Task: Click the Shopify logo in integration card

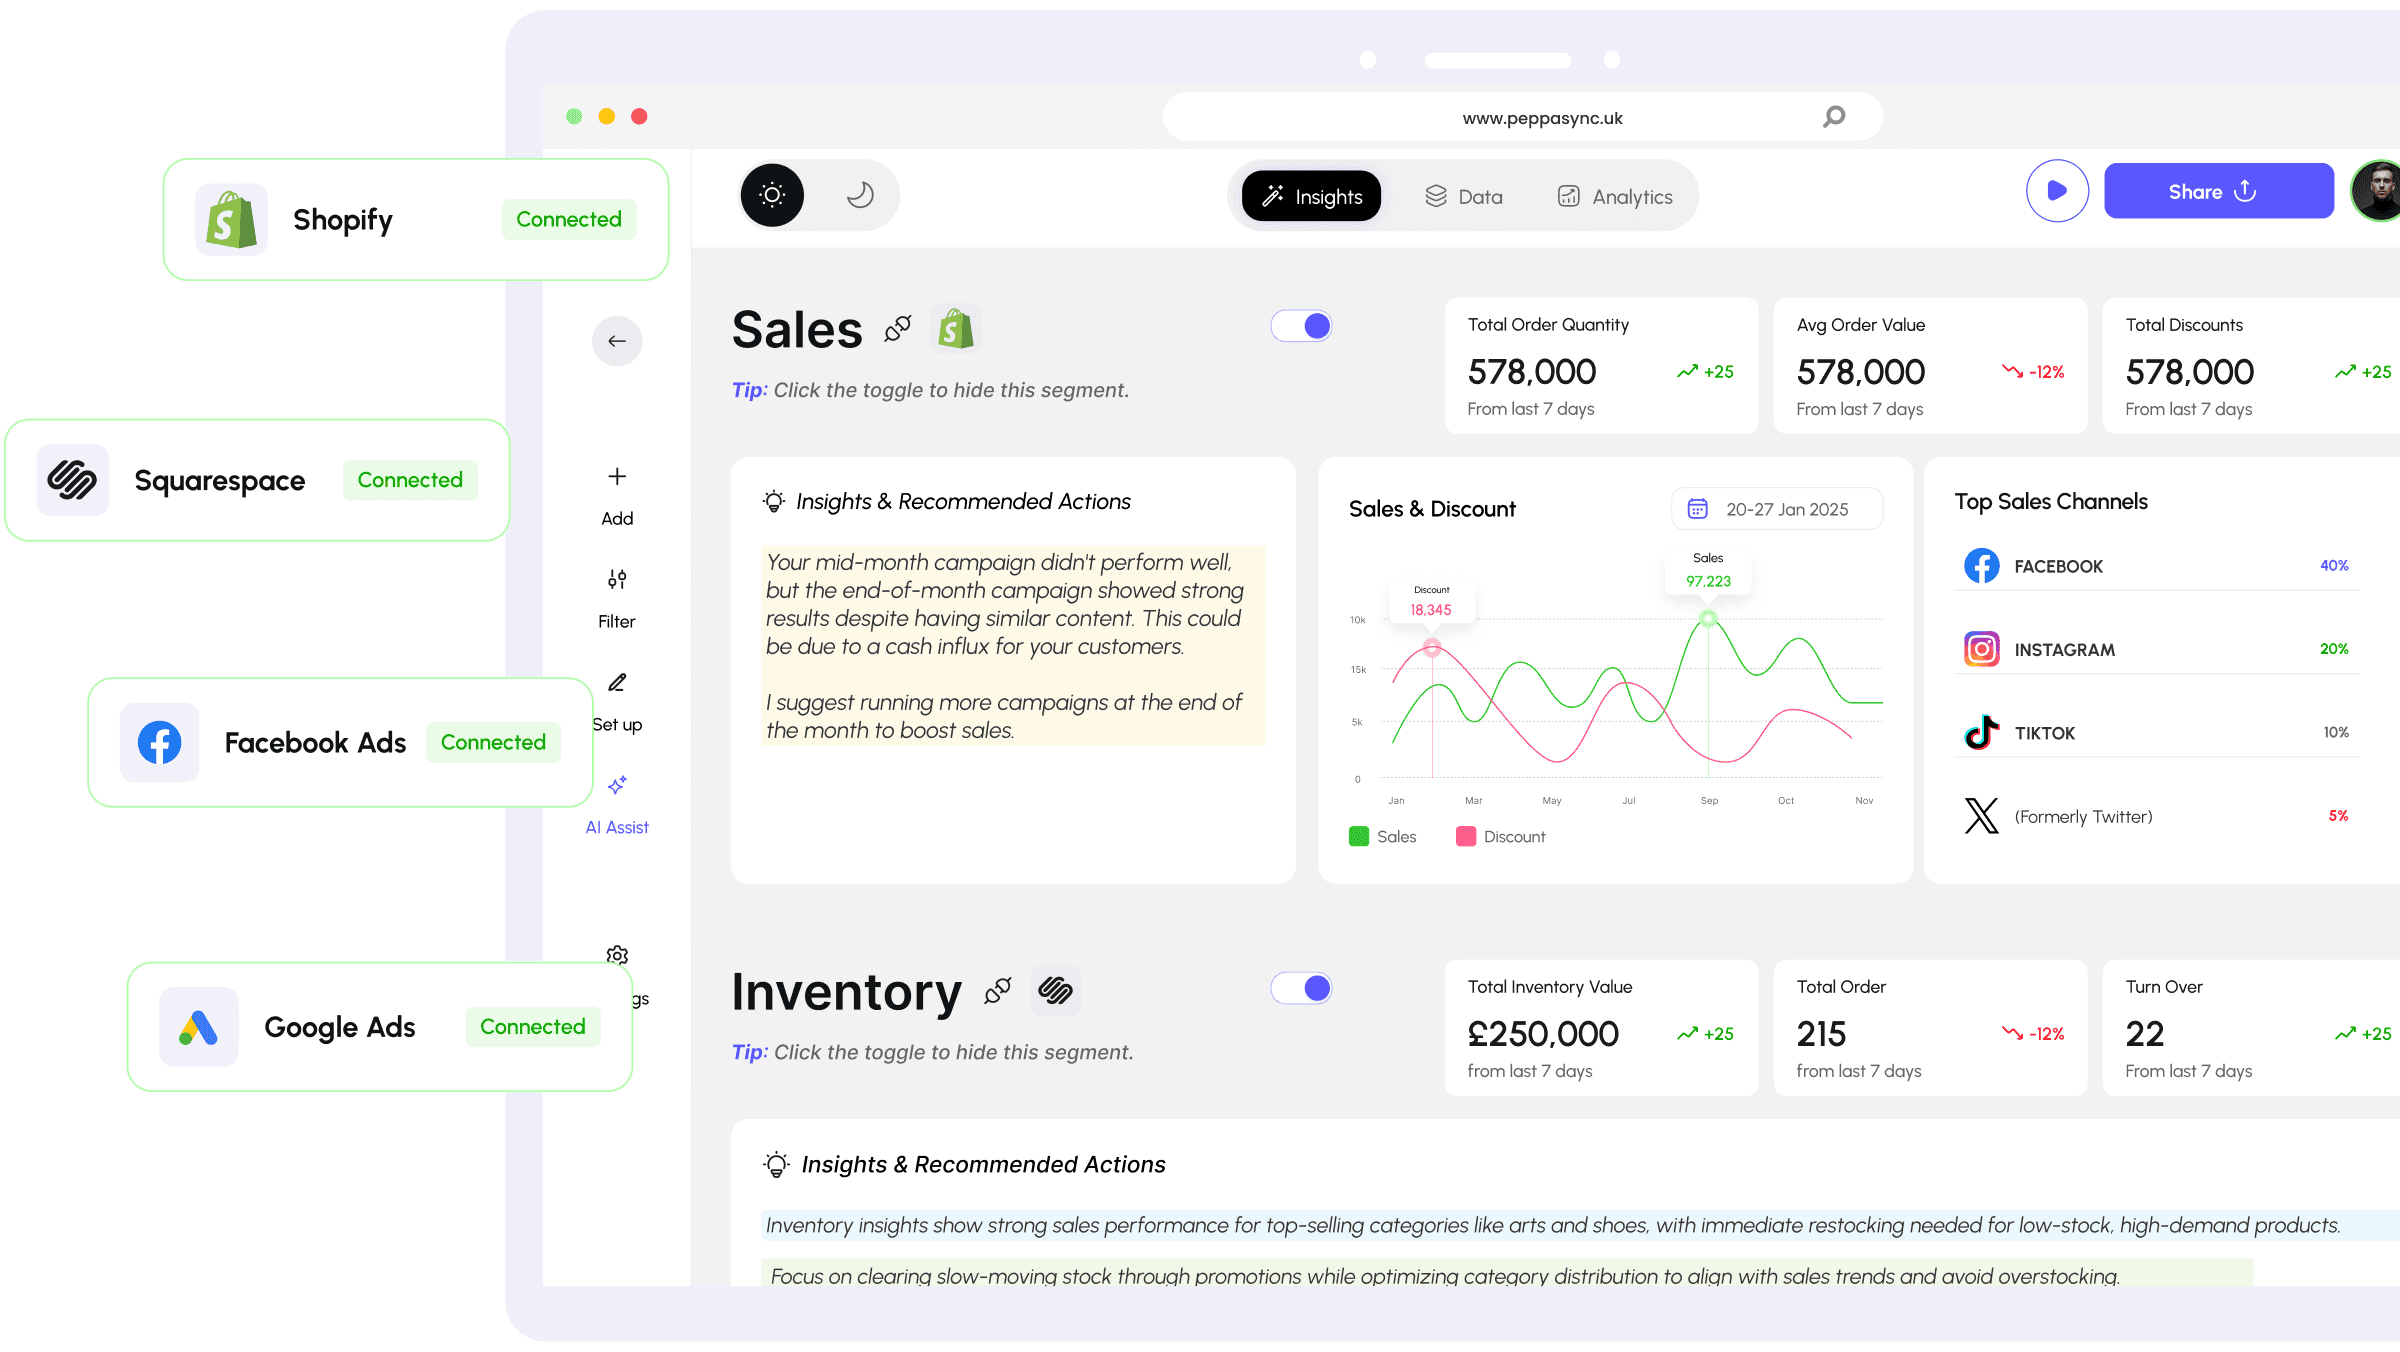Action: point(231,220)
